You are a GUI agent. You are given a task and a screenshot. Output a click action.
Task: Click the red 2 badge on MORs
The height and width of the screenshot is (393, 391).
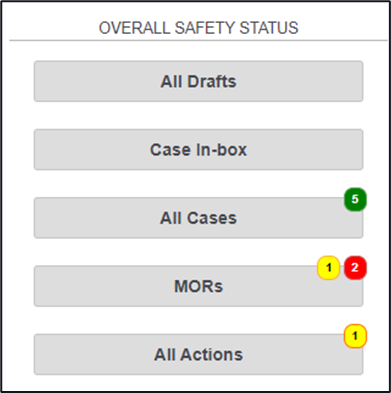(x=355, y=268)
